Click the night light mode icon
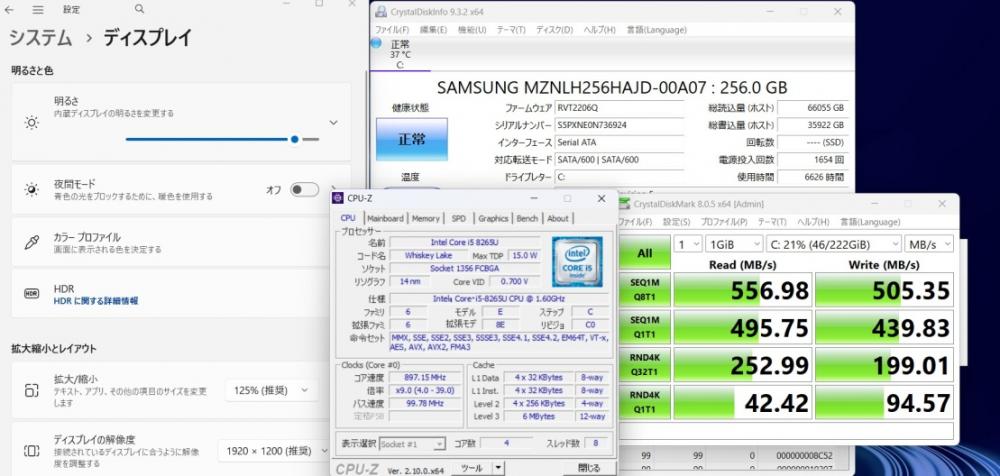Viewport: 1000px width, 476px height. coord(31,190)
